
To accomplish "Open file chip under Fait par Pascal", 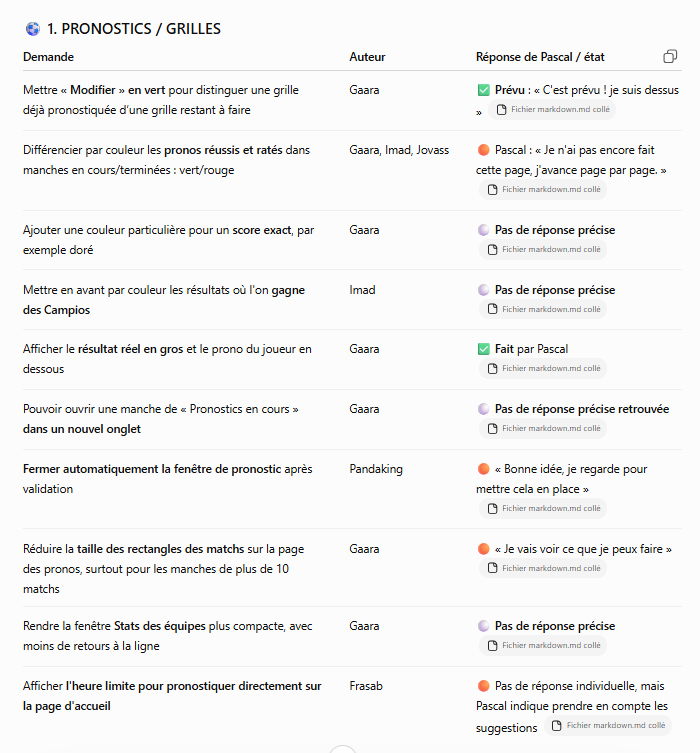I will [543, 368].
